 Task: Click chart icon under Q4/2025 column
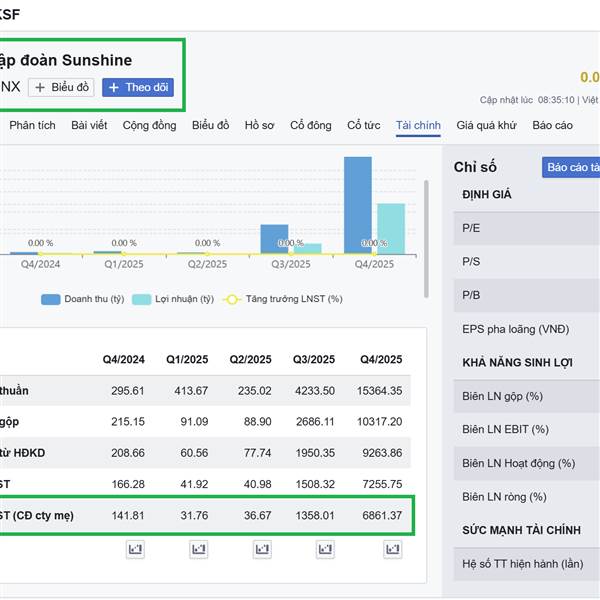click(x=389, y=549)
